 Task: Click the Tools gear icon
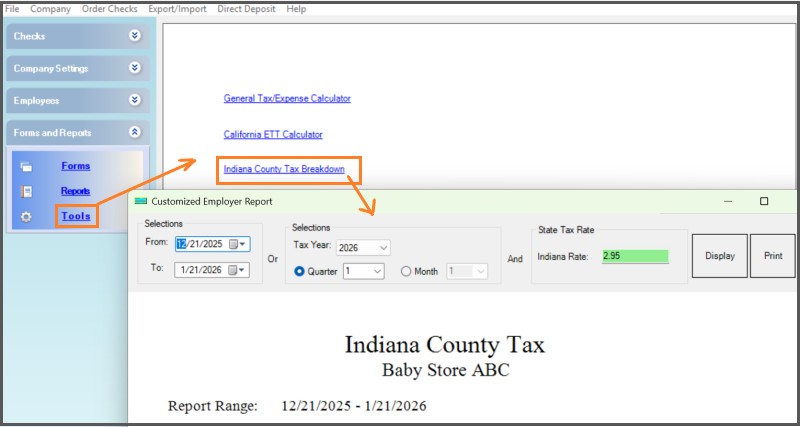pos(26,217)
